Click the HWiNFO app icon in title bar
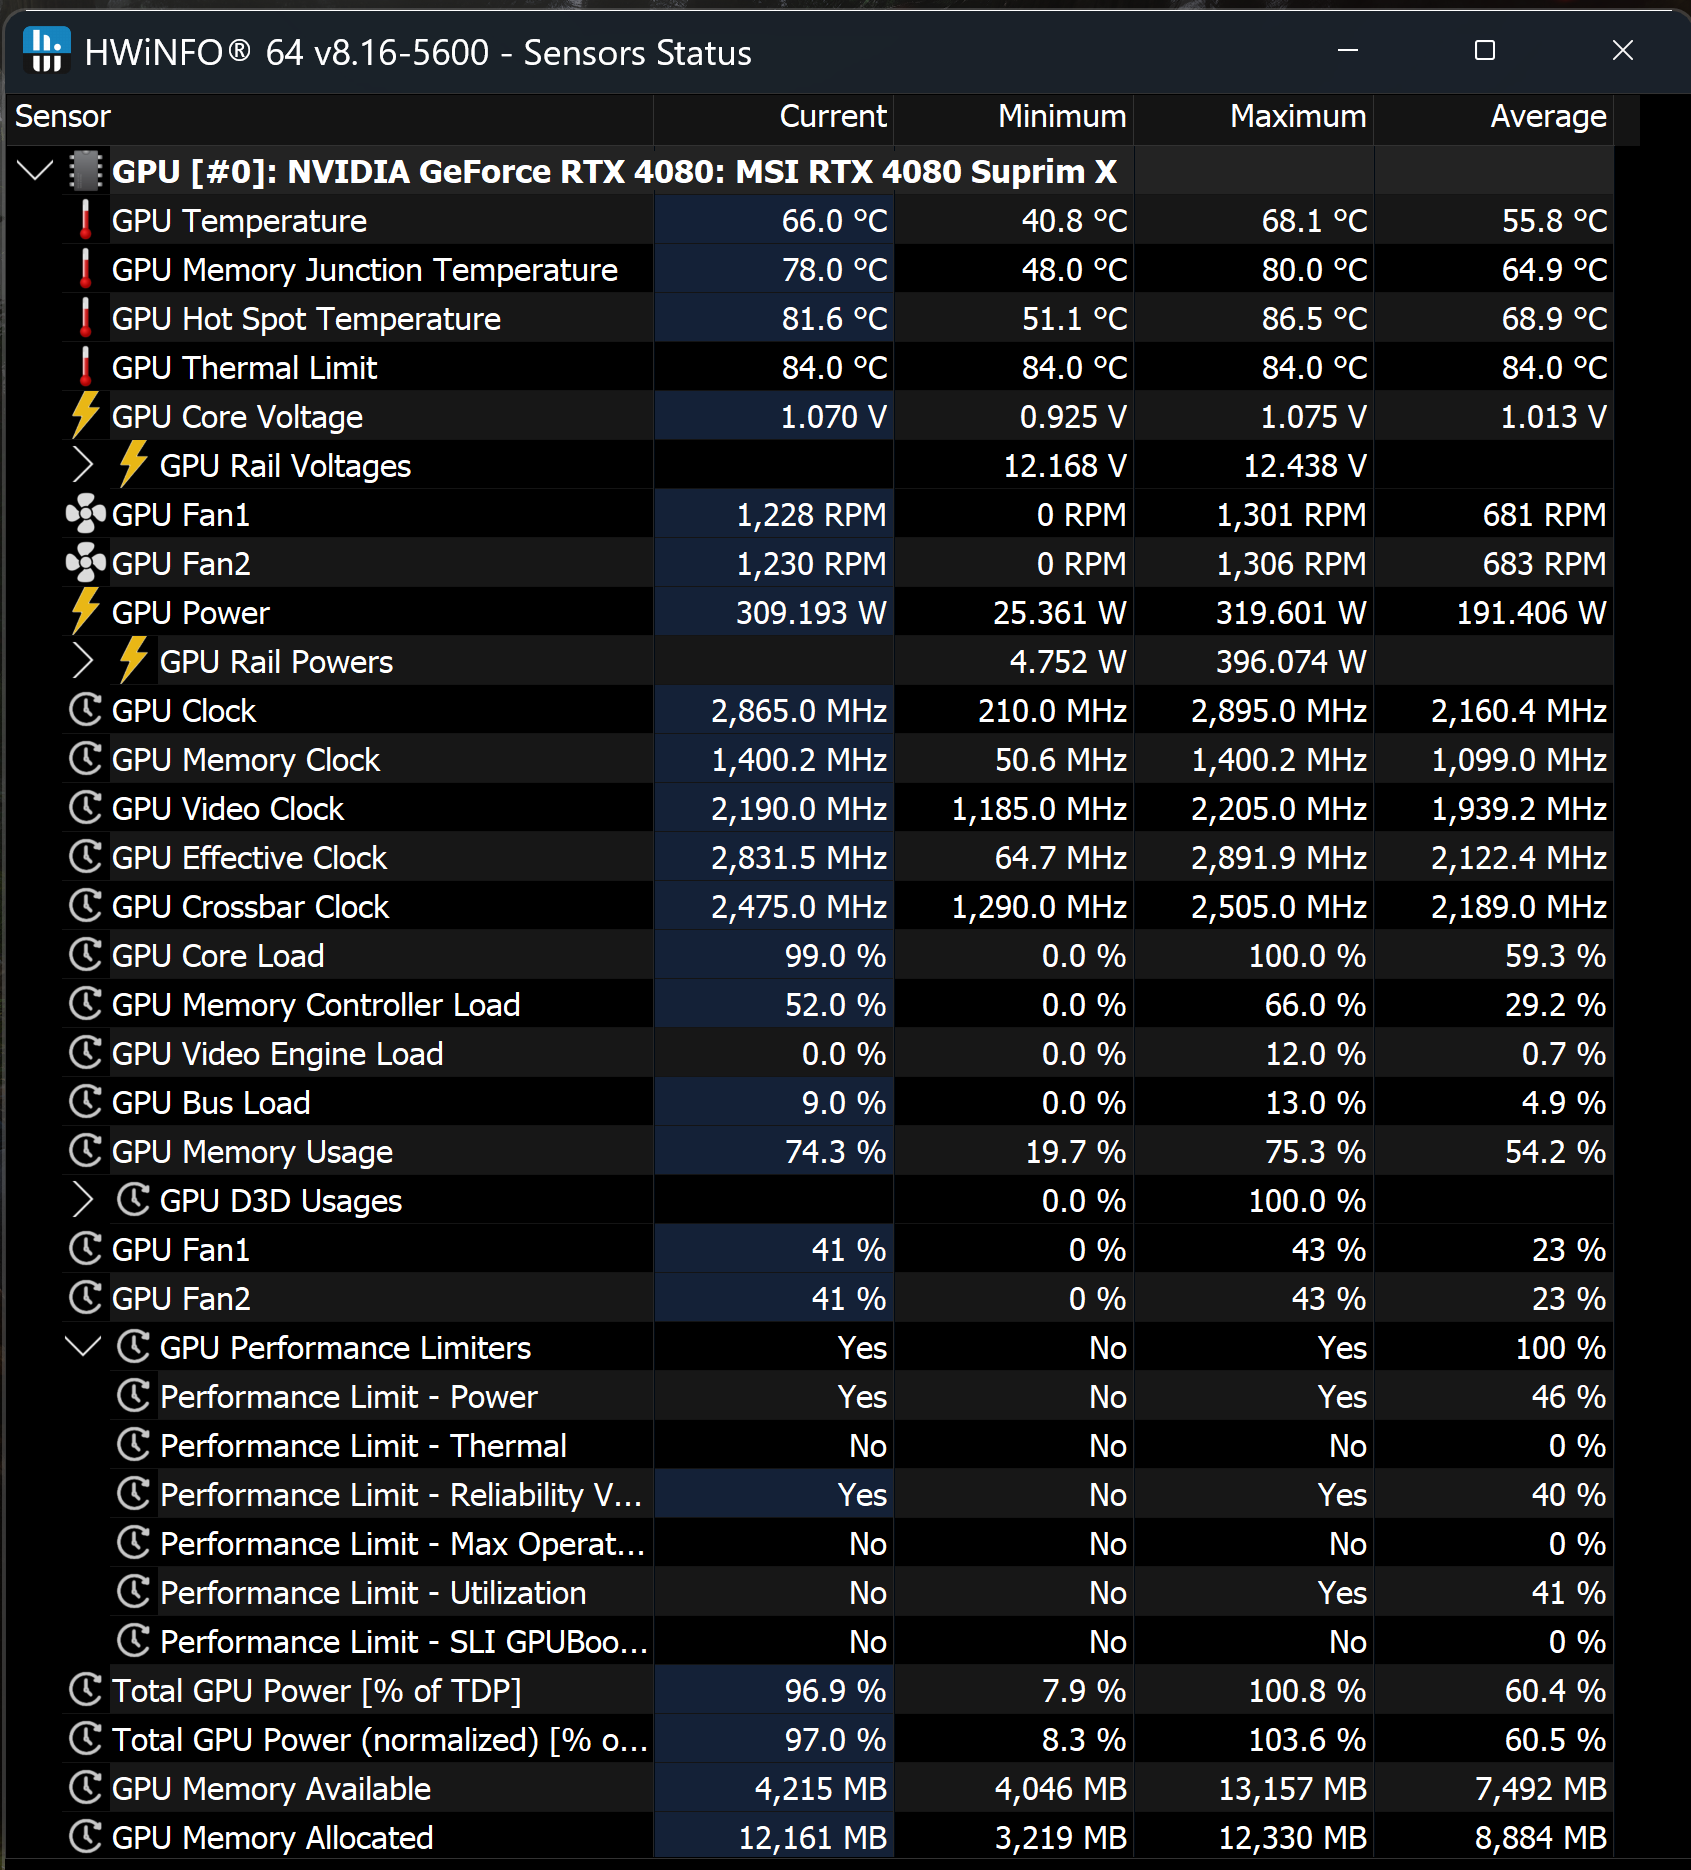Viewport: 1691px width, 1870px height. coord(46,50)
